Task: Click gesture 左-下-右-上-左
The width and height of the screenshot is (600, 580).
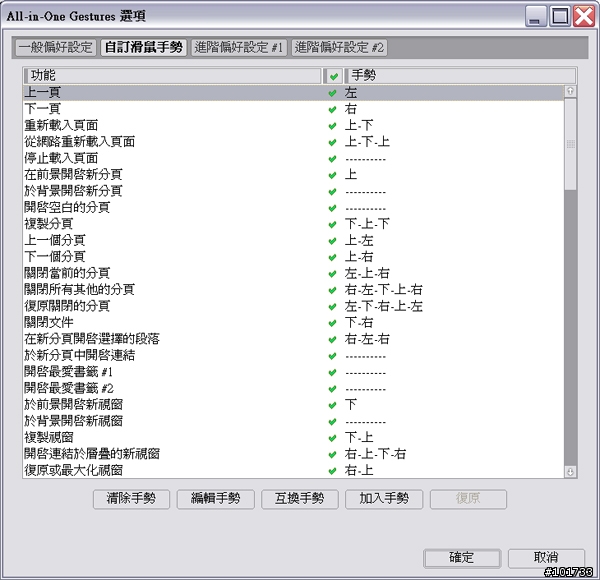Action: pyautogui.click(x=383, y=306)
